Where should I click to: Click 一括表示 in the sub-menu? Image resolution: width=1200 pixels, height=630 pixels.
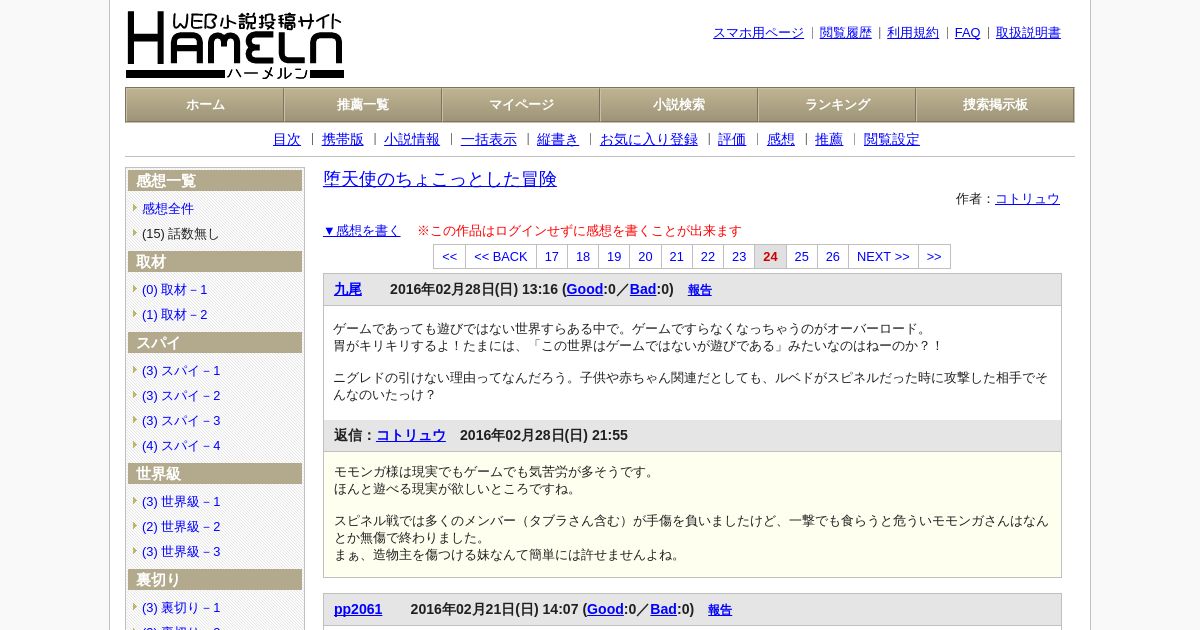489,140
